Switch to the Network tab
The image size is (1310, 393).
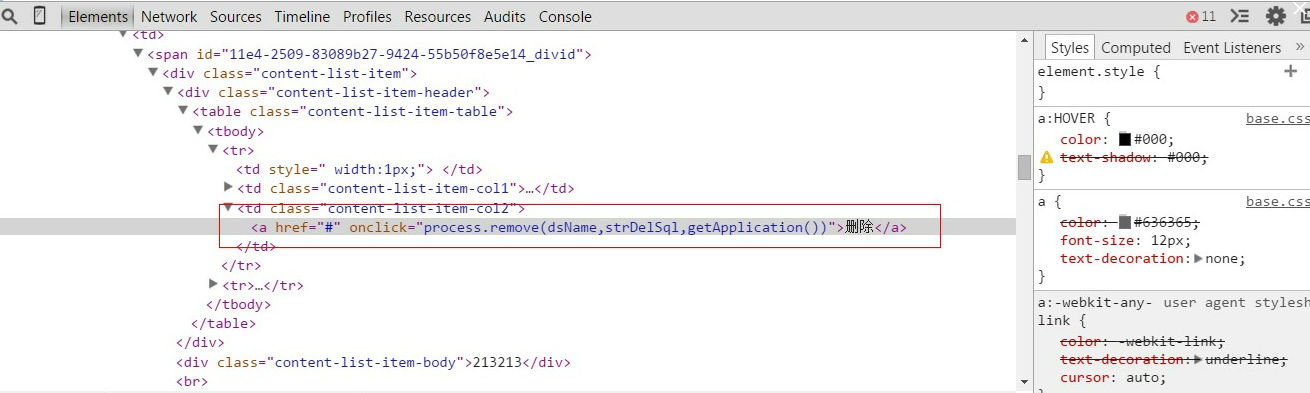click(169, 16)
